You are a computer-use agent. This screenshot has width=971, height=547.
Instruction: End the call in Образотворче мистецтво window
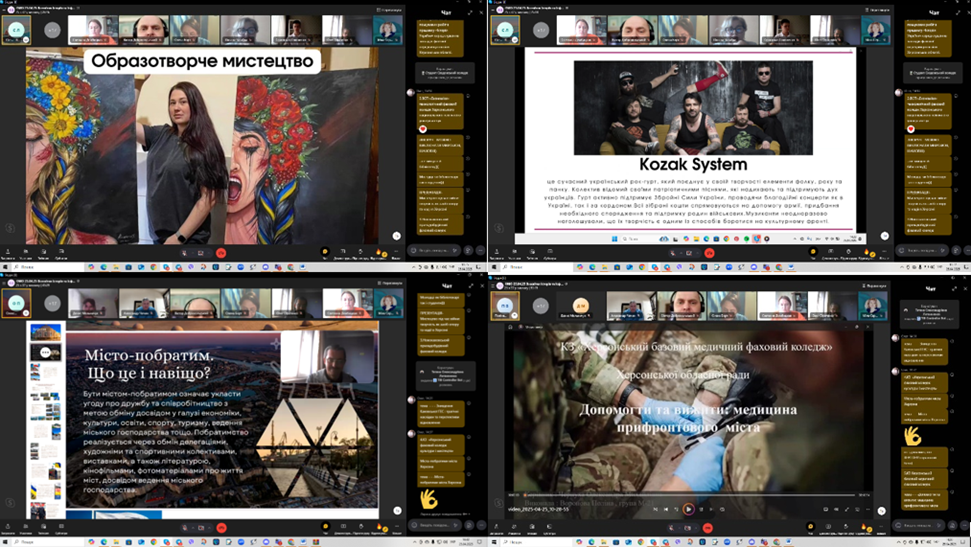tap(221, 253)
